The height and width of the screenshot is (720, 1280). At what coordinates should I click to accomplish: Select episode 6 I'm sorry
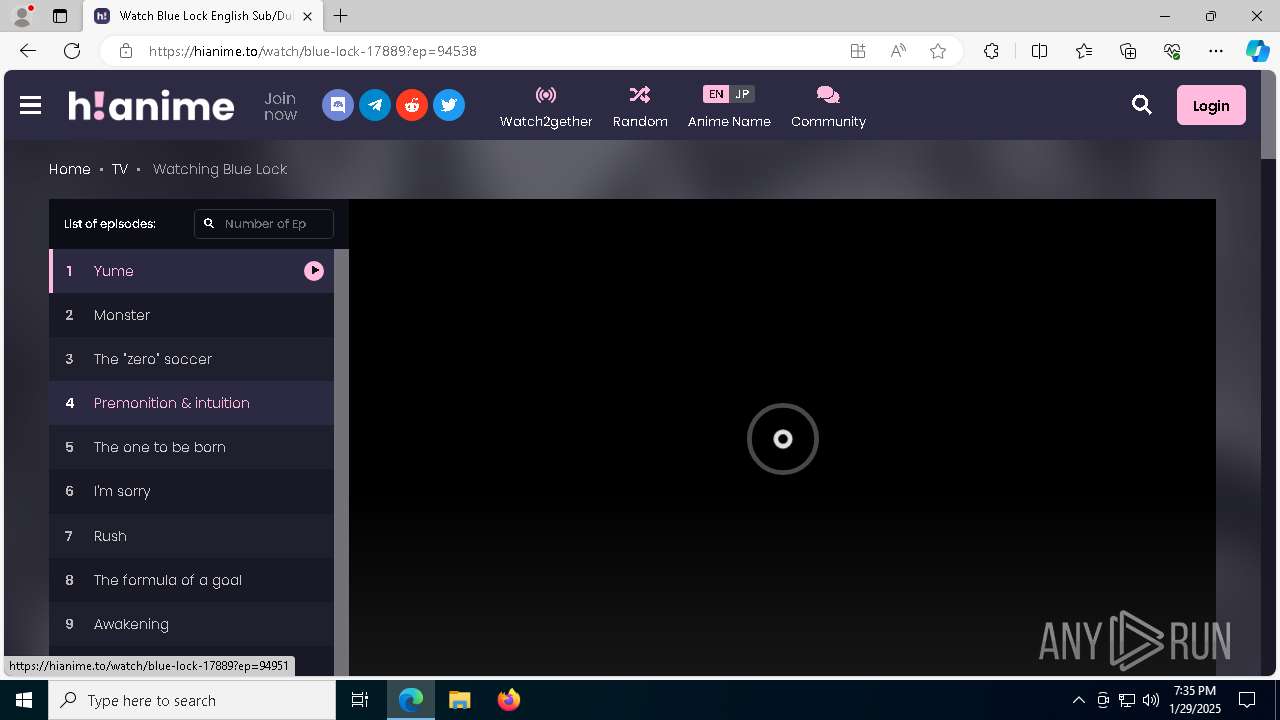click(x=191, y=491)
